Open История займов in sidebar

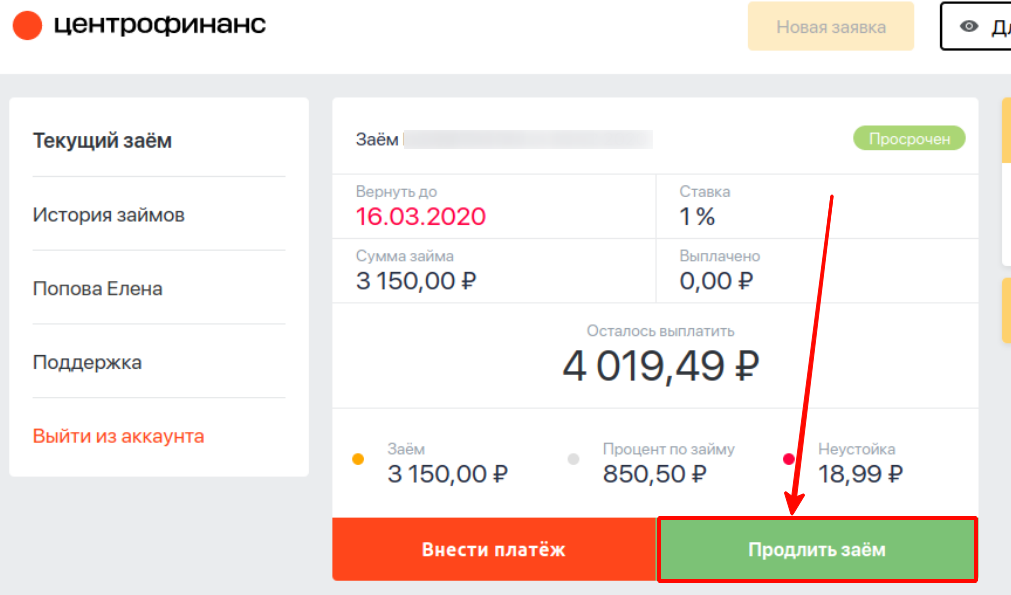click(109, 215)
